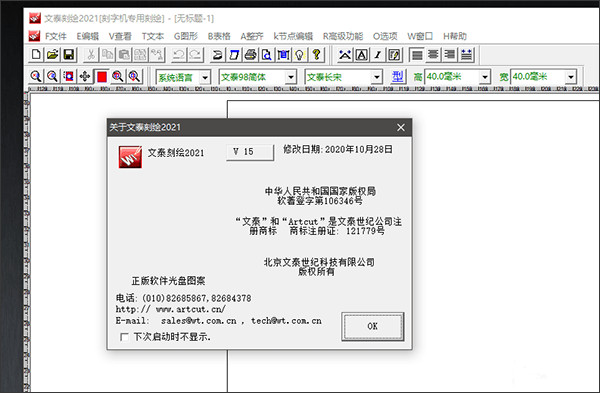
Task: Click the light bulb tips icon
Action: click(x=300, y=55)
